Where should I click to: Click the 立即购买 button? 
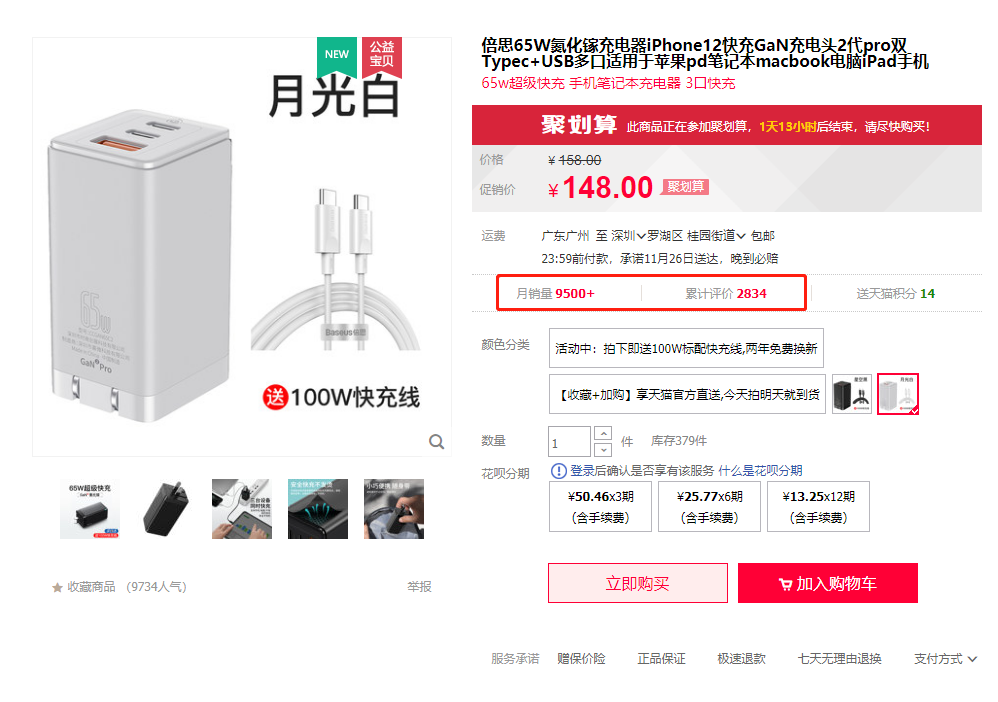pos(638,583)
